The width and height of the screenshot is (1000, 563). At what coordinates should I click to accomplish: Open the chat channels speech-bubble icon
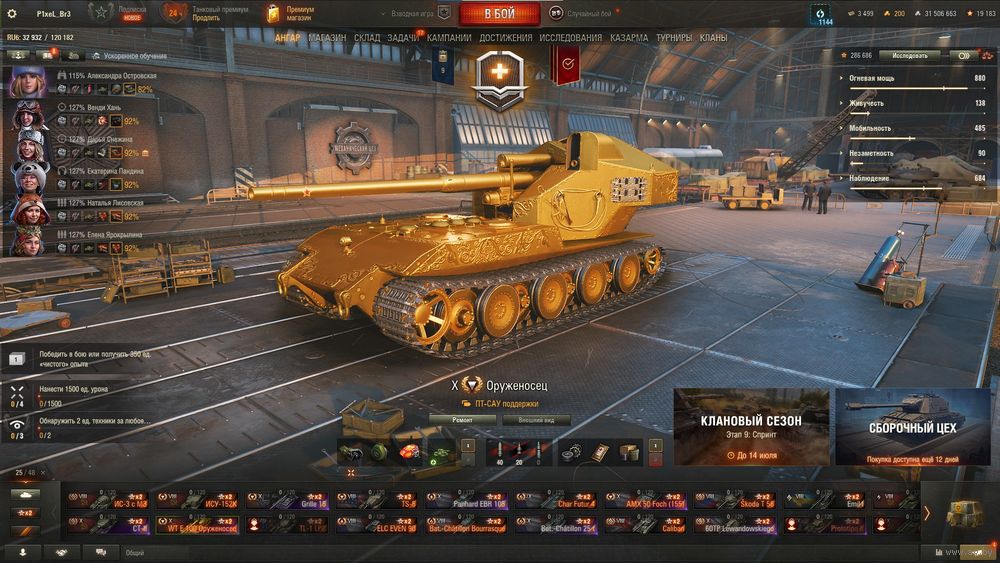(x=101, y=552)
